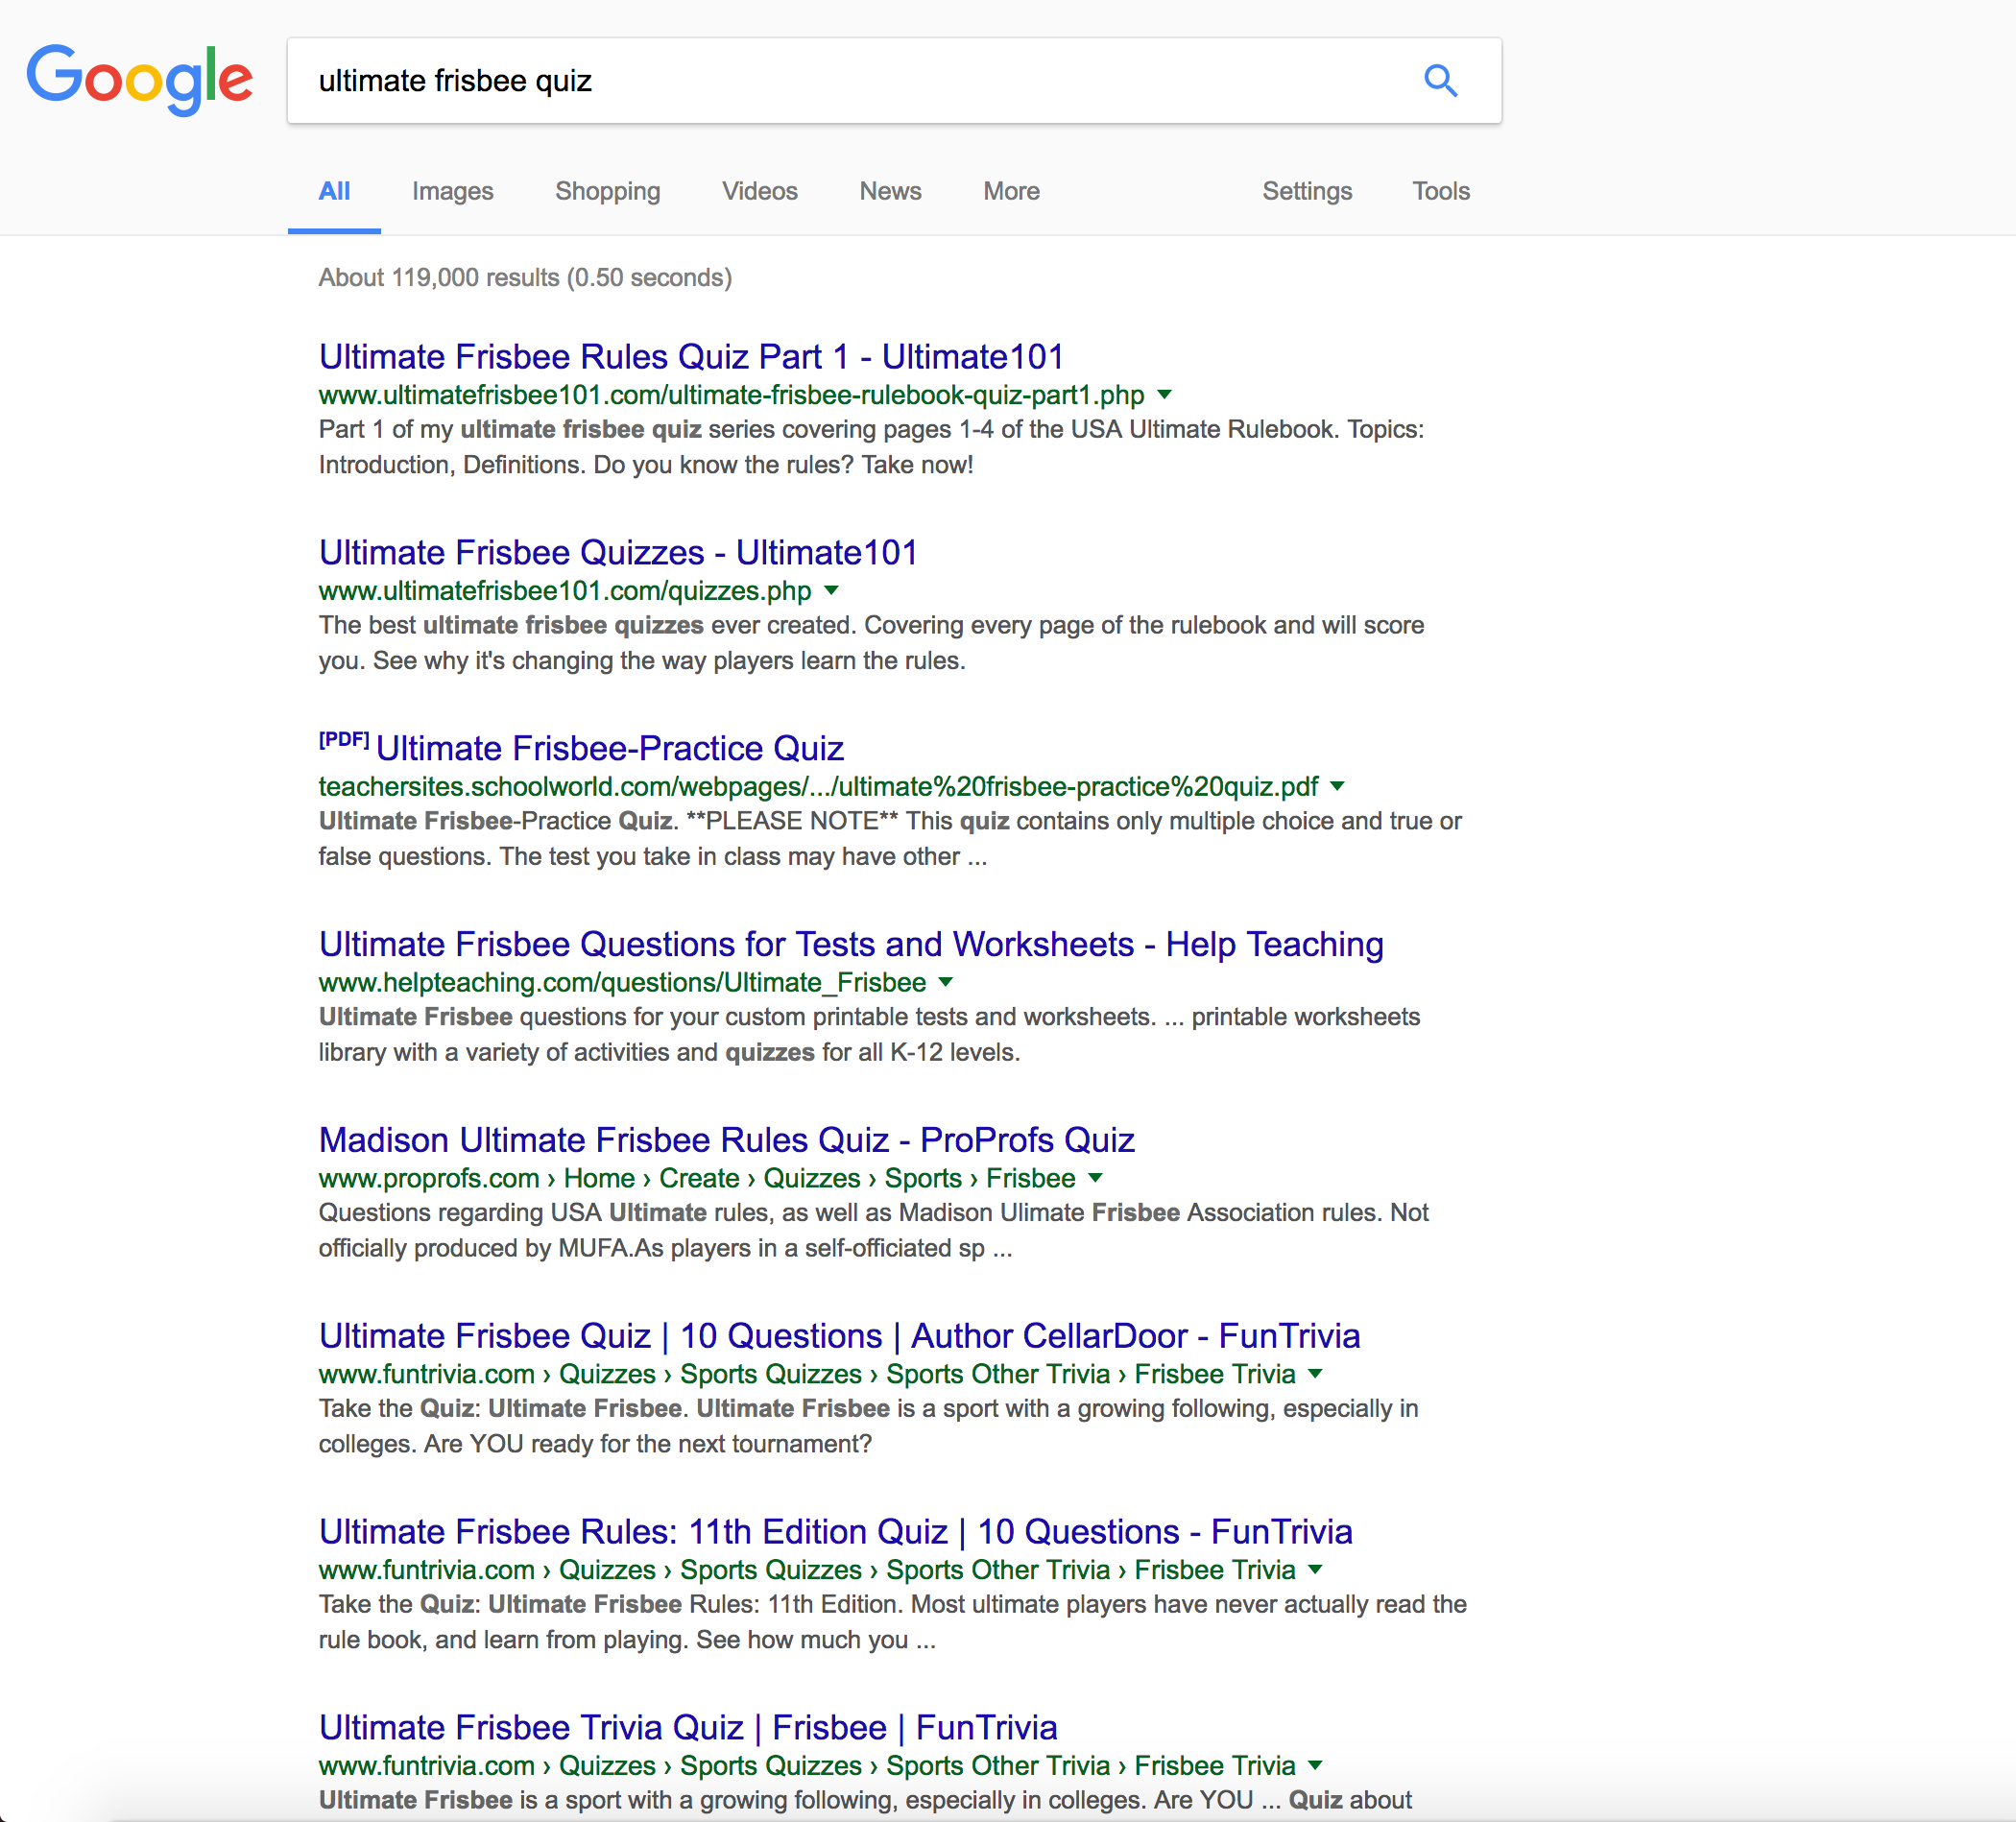Open the PDF Ultimate Frisbee-Practice Quiz result
2016x1822 pixels.
point(609,749)
